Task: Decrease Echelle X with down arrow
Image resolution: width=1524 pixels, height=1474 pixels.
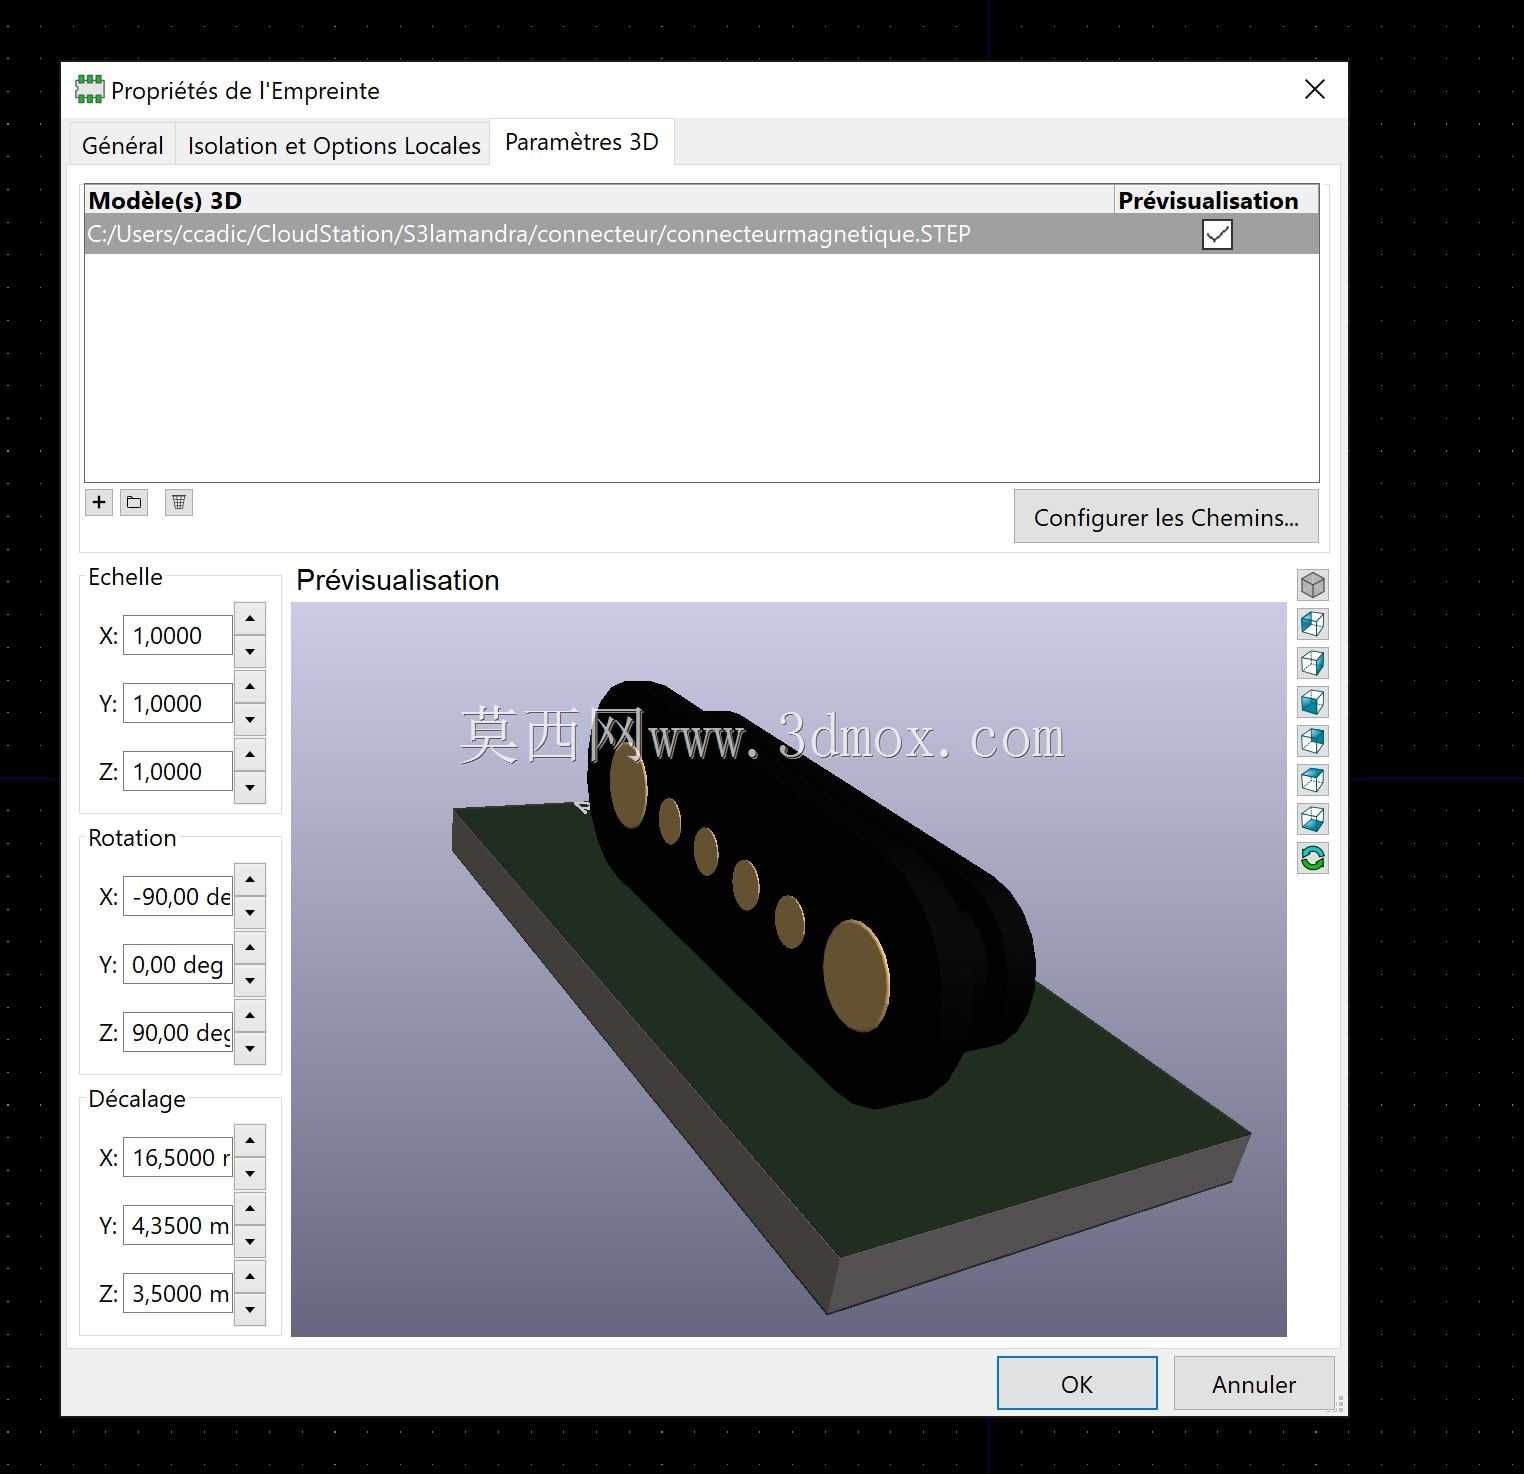Action: coord(250,652)
